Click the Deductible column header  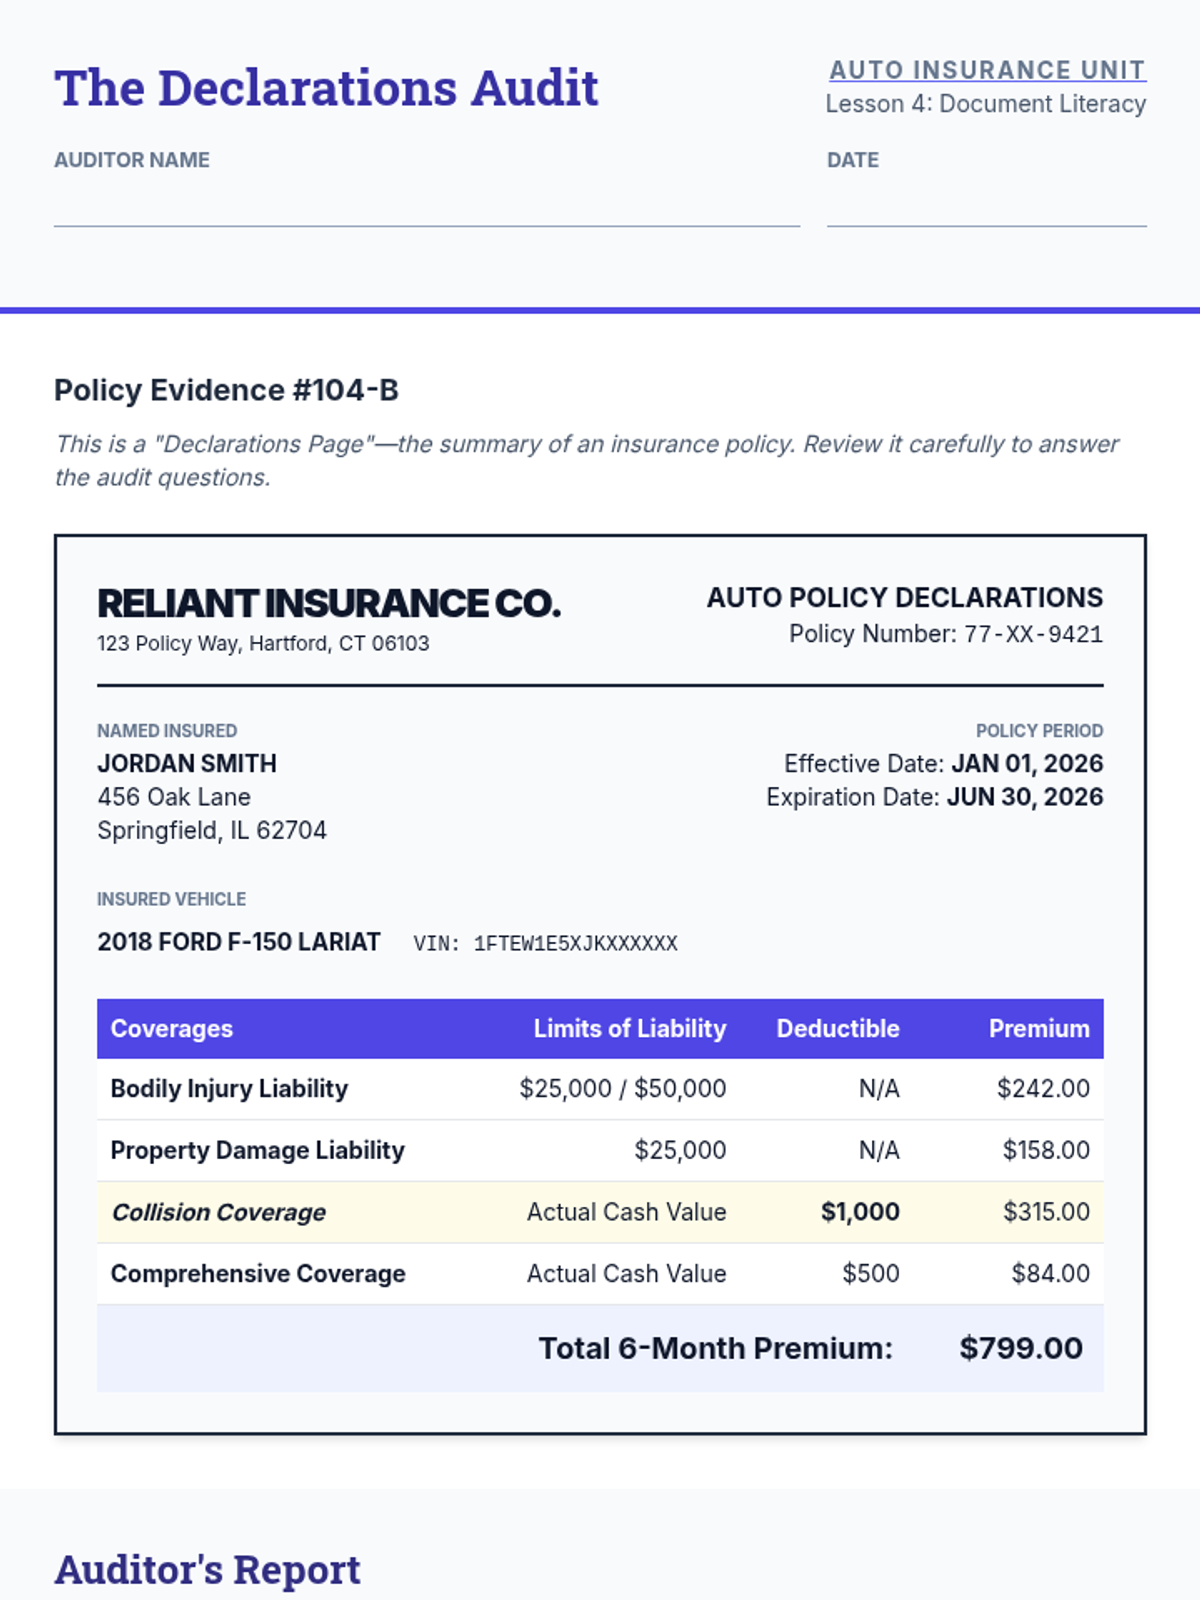point(838,1028)
